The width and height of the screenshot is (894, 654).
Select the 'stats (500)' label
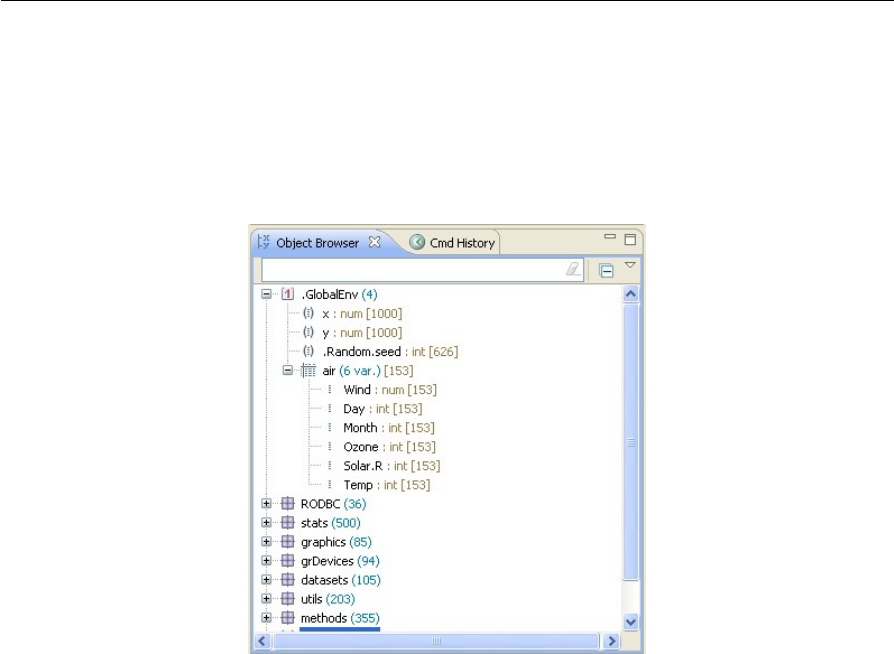click(331, 523)
